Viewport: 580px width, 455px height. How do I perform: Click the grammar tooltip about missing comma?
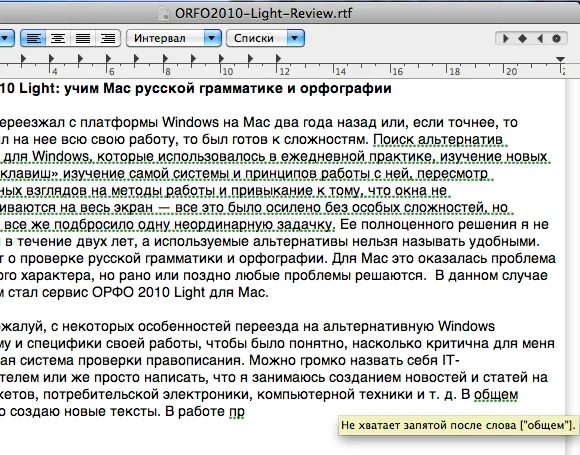click(x=458, y=425)
